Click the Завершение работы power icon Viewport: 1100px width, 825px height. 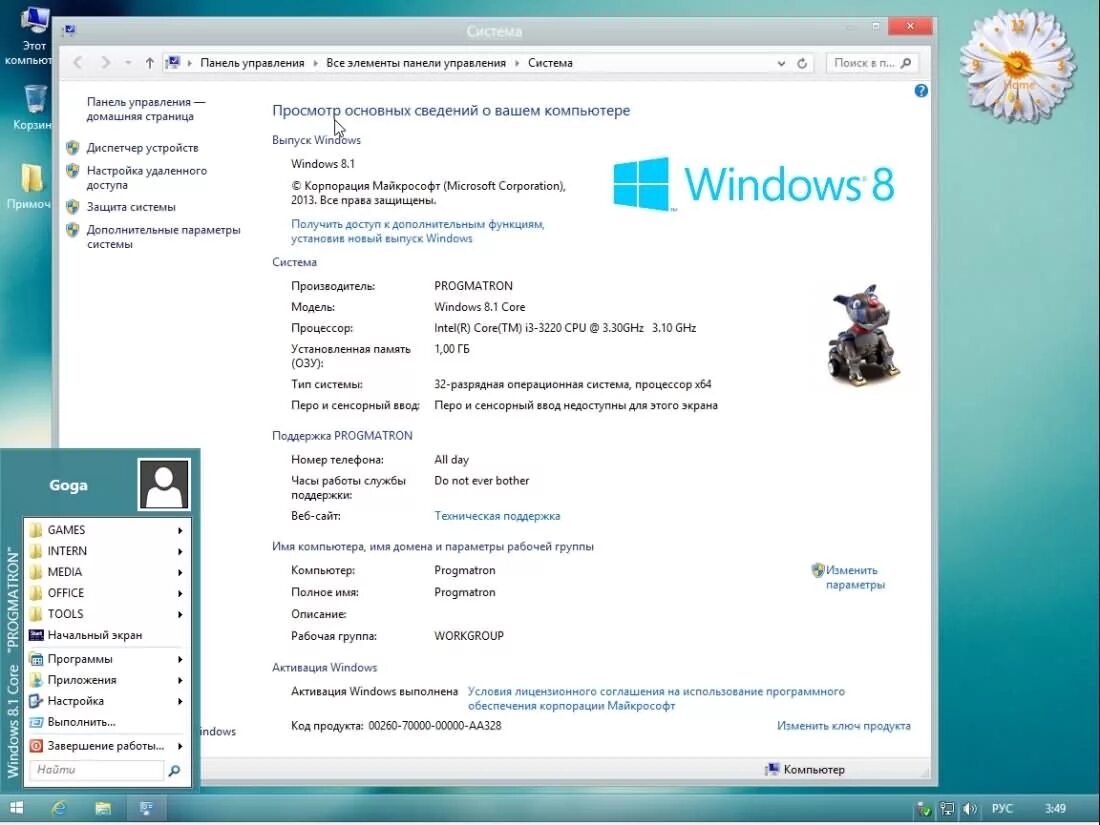pyautogui.click(x=36, y=746)
